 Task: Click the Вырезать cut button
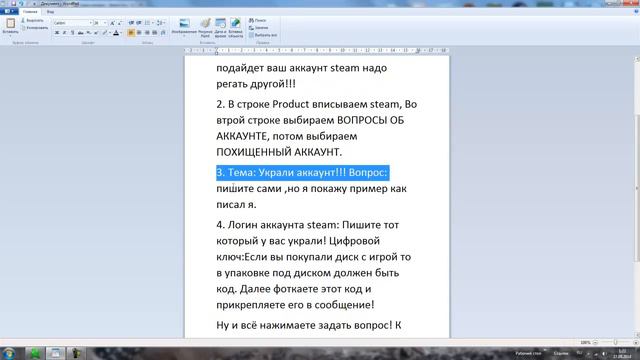(x=32, y=20)
